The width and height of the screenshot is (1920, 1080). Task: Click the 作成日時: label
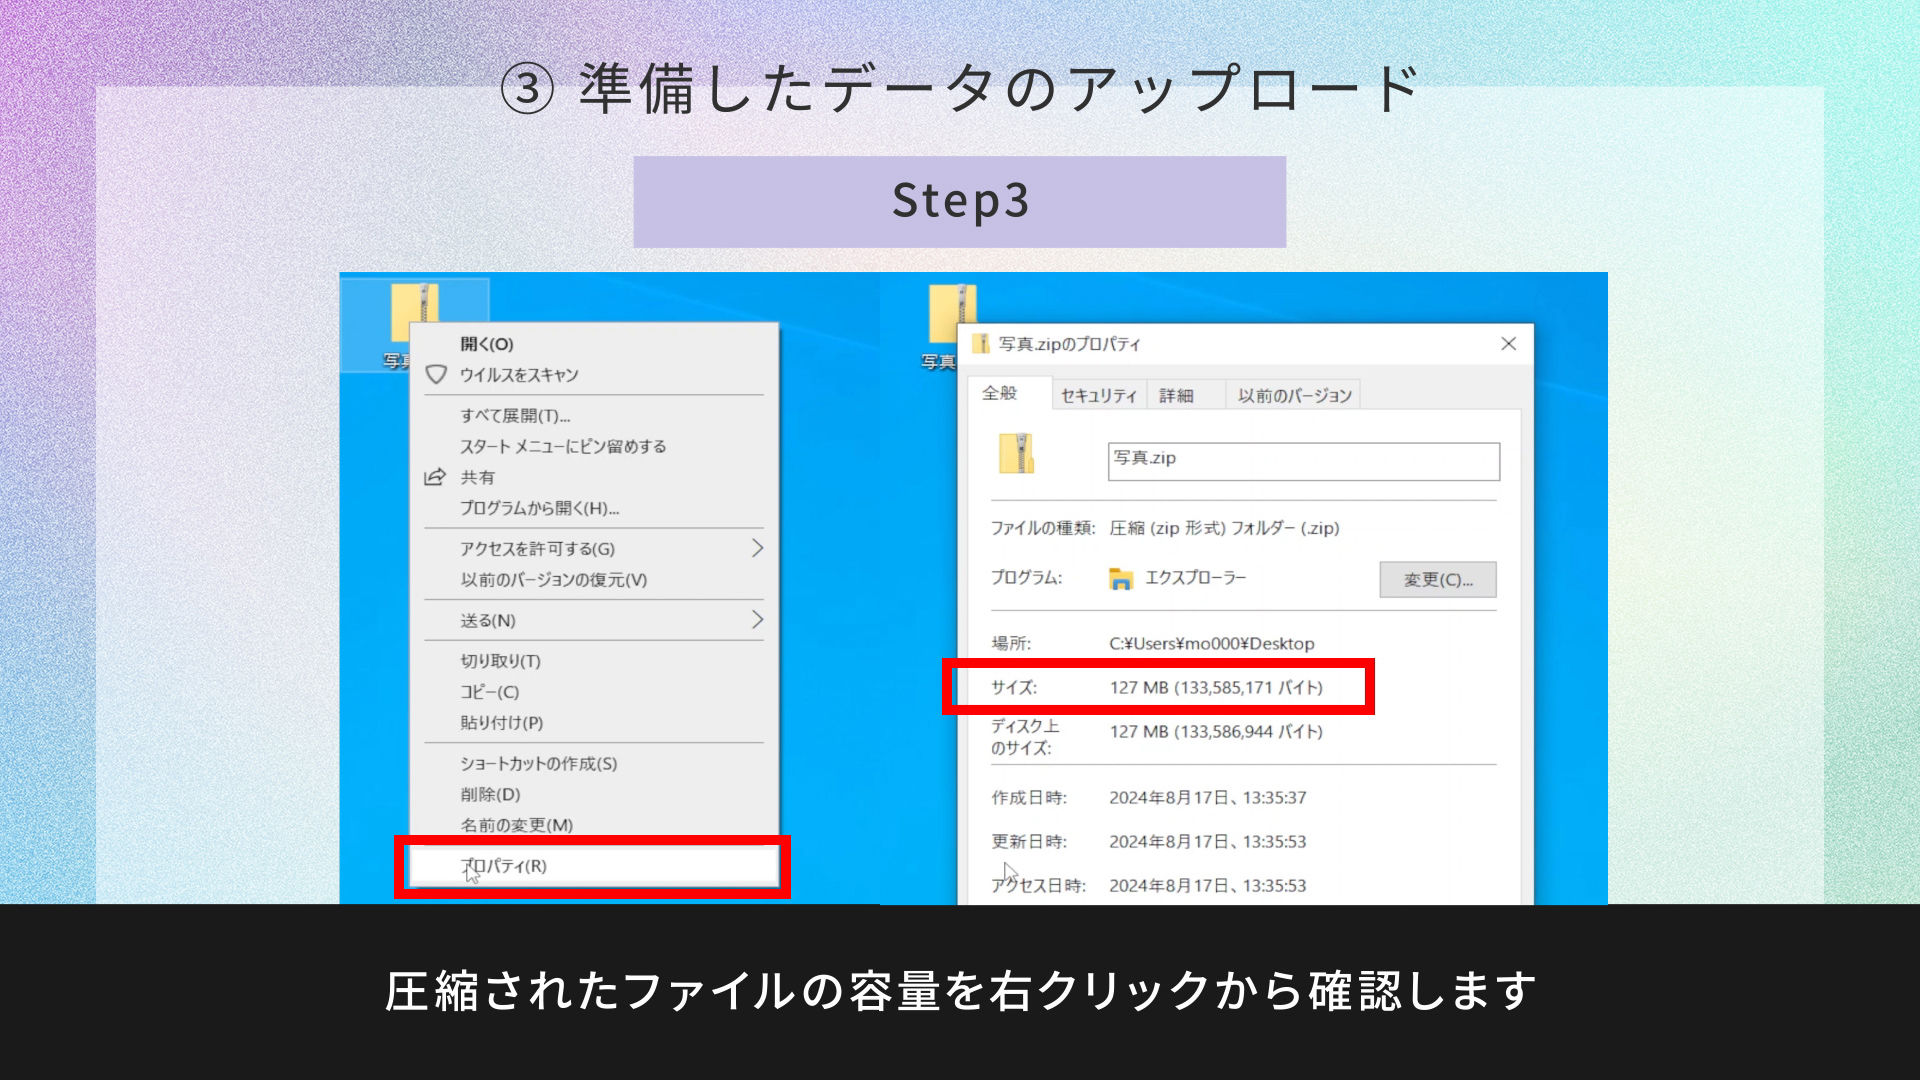pos(1029,798)
